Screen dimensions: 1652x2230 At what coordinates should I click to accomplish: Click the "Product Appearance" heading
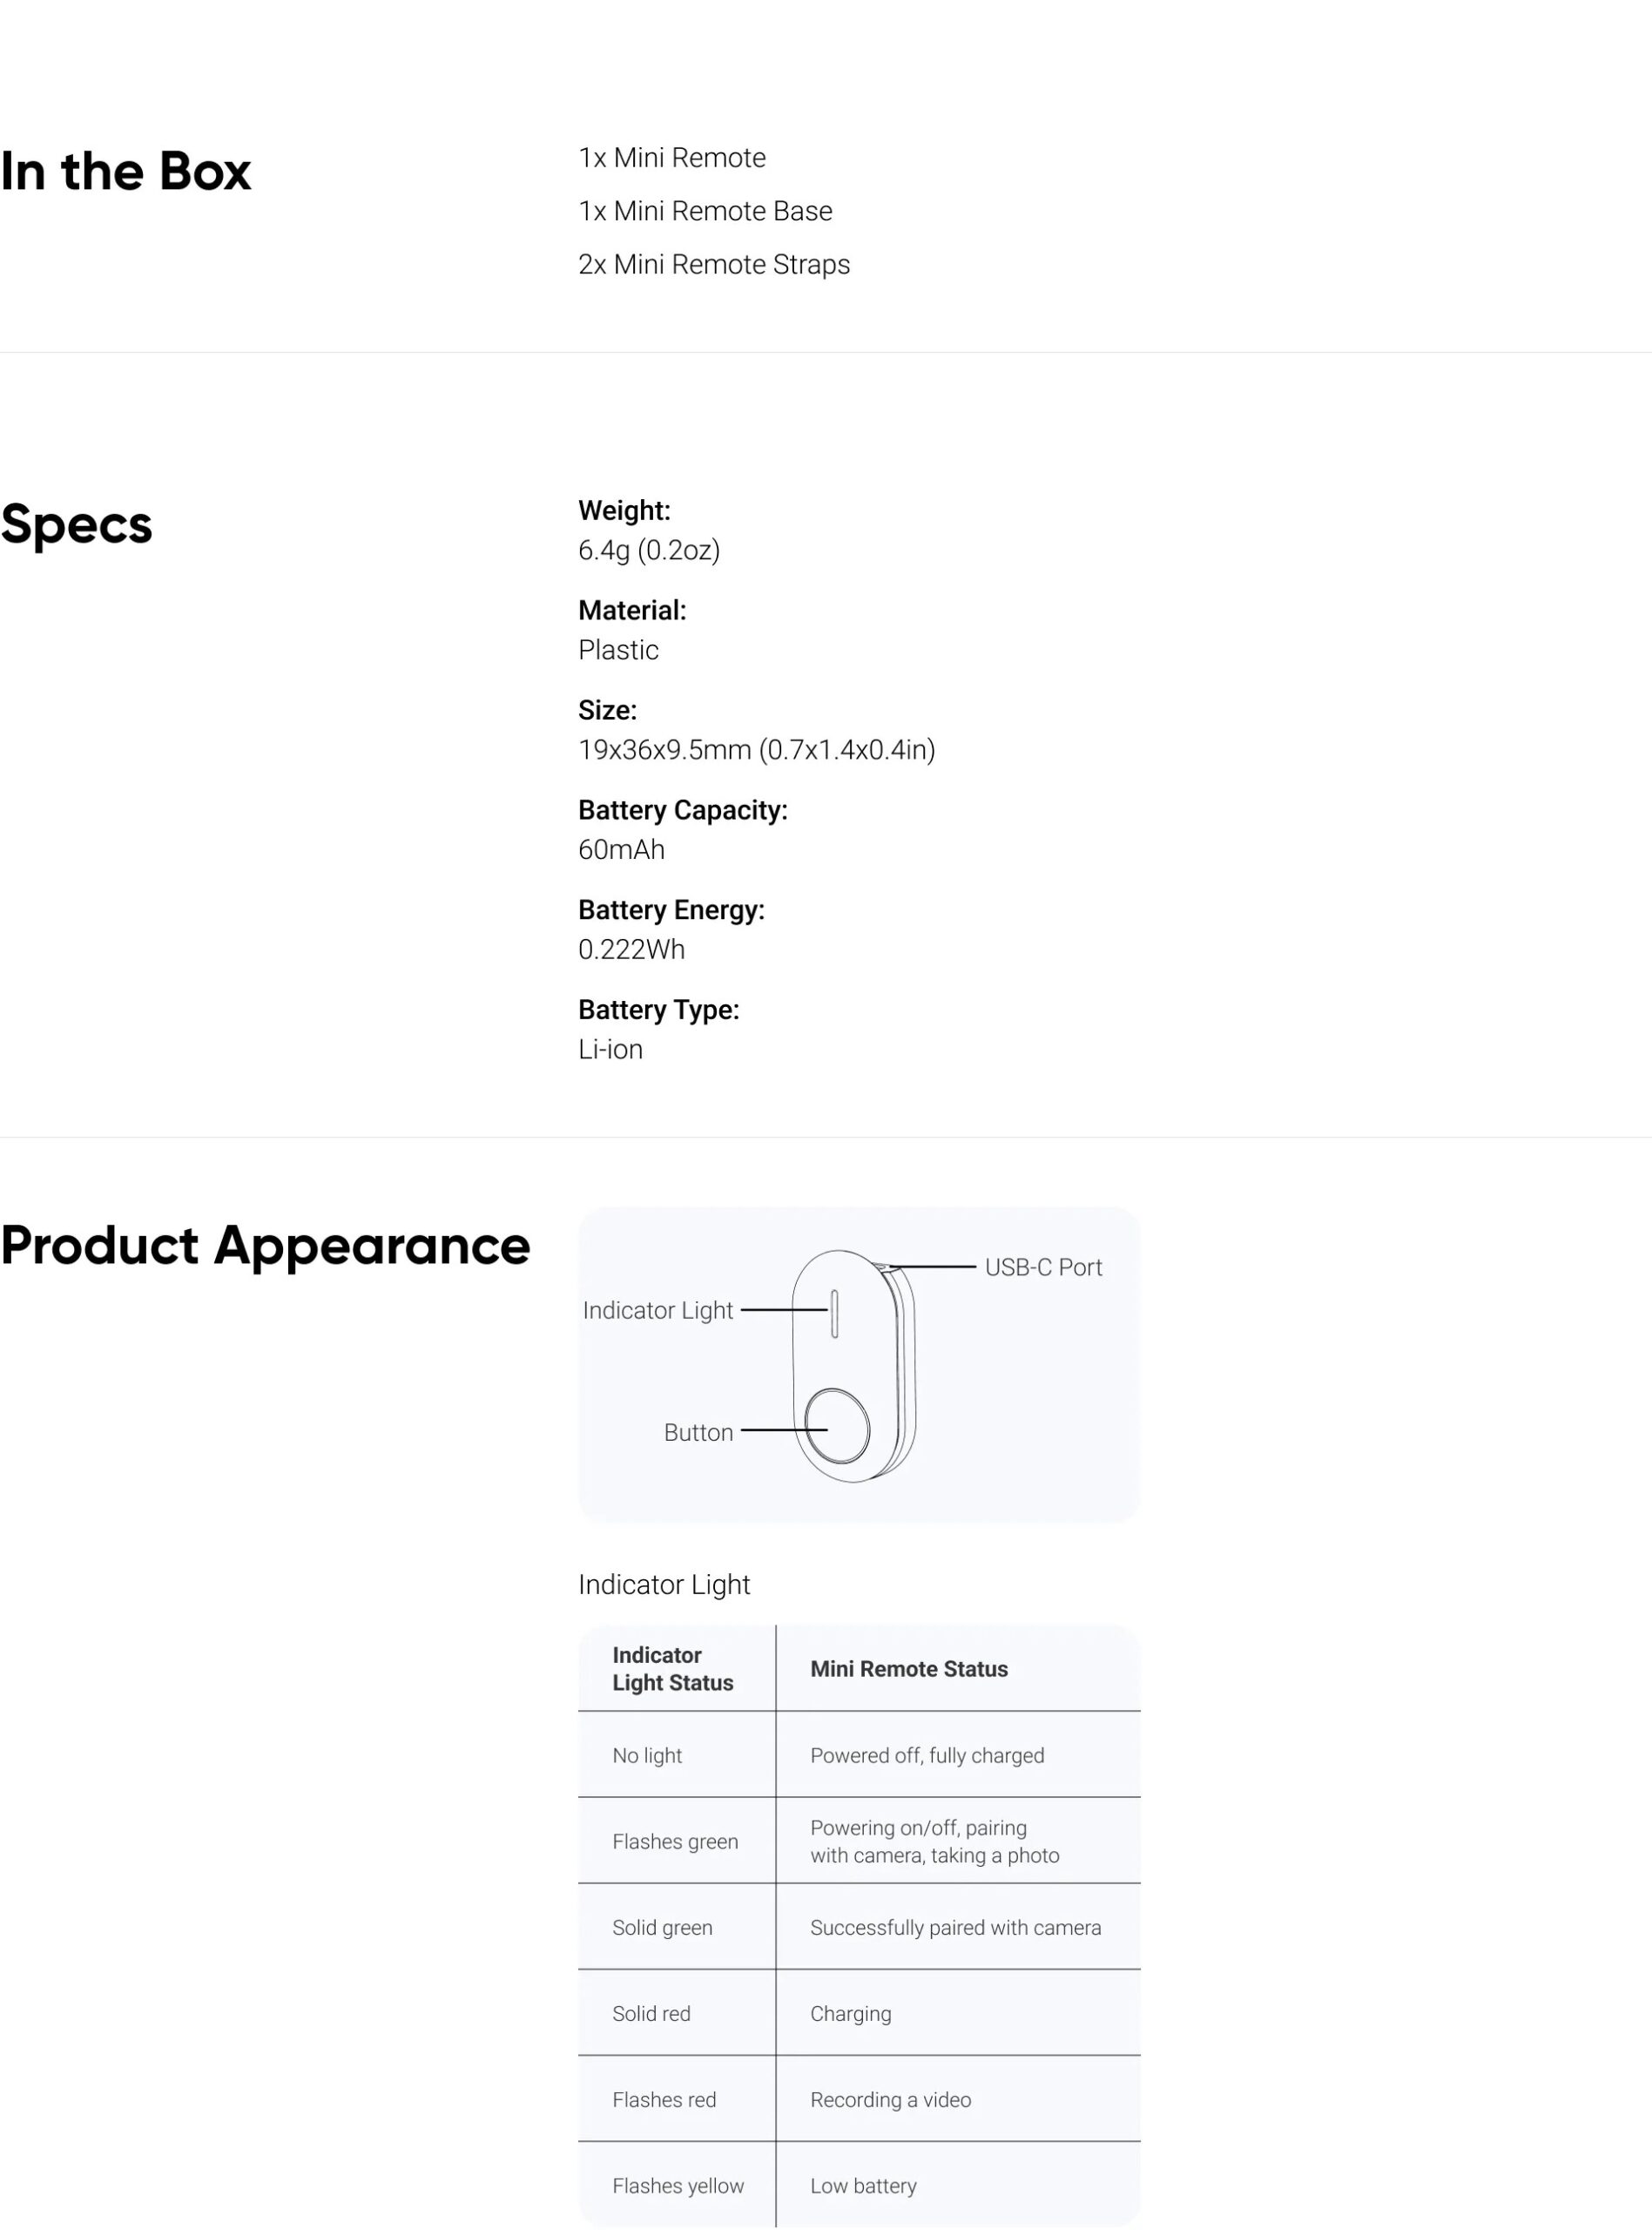point(265,1245)
